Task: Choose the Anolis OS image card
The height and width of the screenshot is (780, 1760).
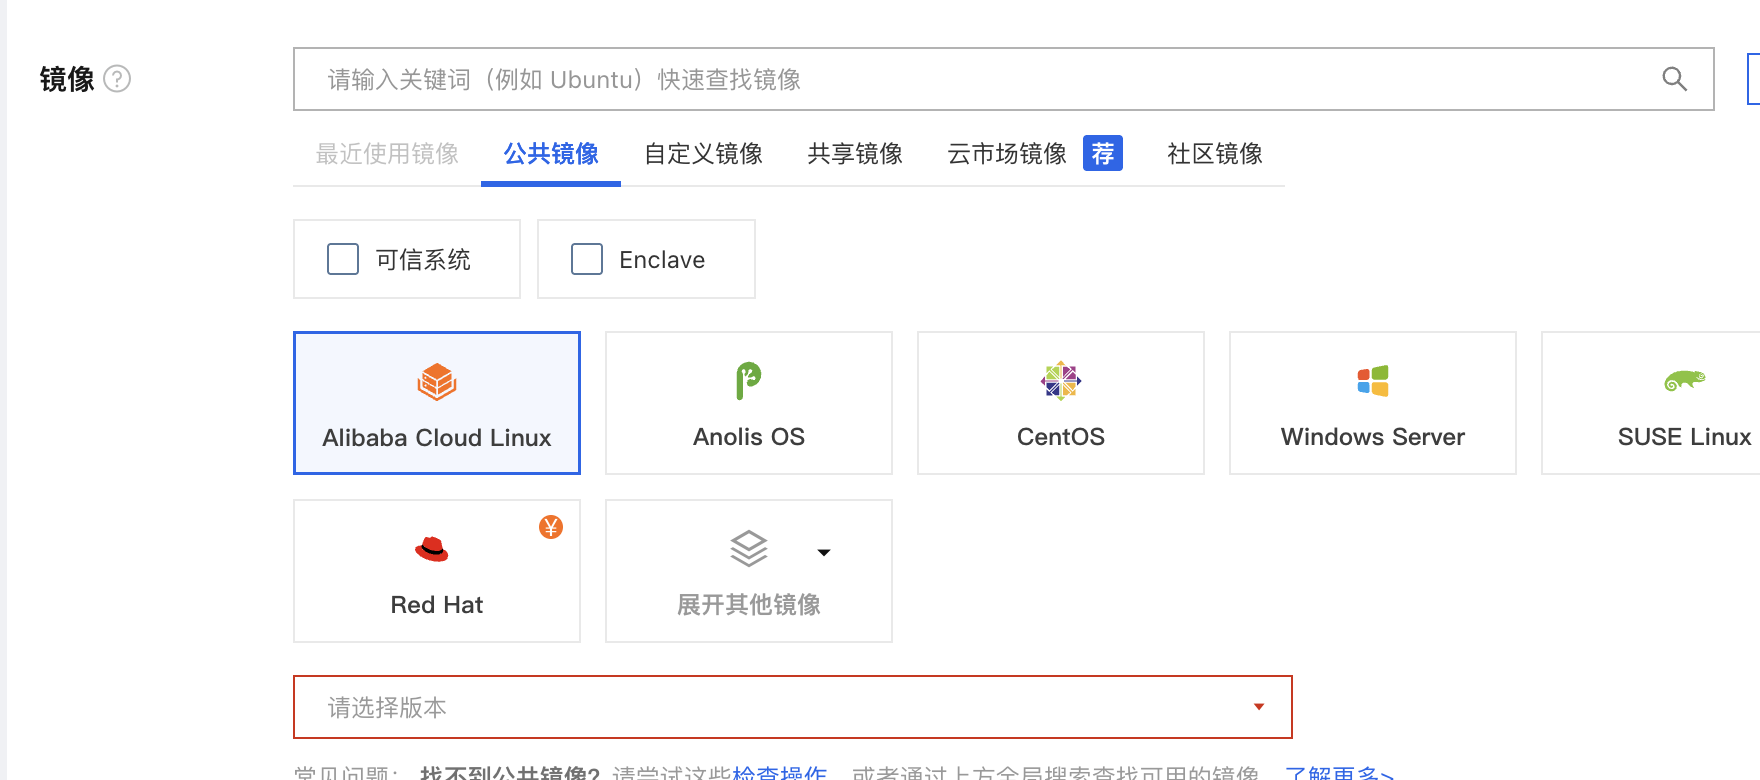Action: (x=749, y=403)
